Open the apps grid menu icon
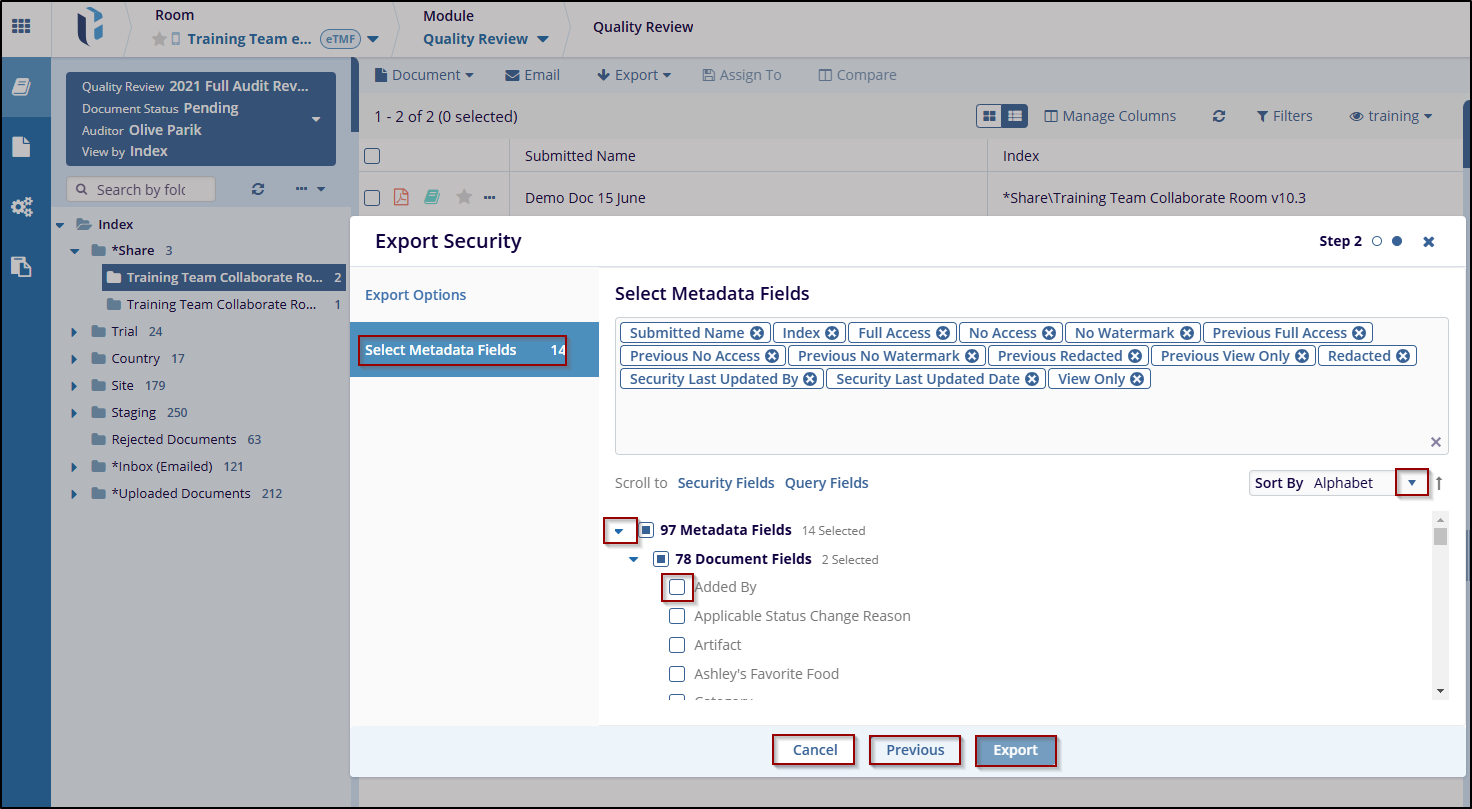The width and height of the screenshot is (1472, 809). [x=21, y=26]
